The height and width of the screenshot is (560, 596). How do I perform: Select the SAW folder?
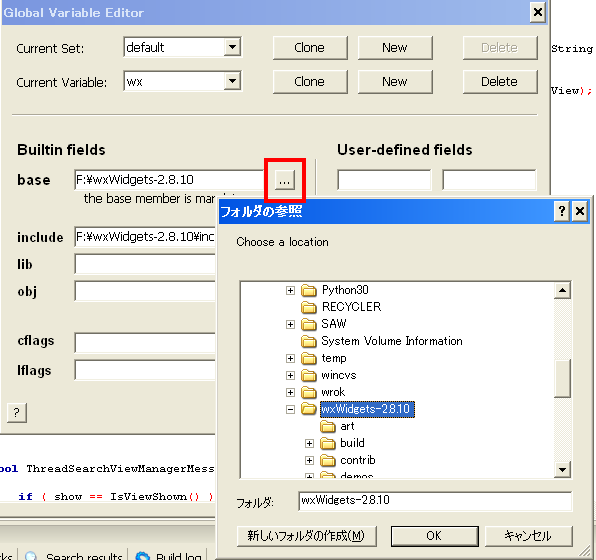click(x=334, y=324)
